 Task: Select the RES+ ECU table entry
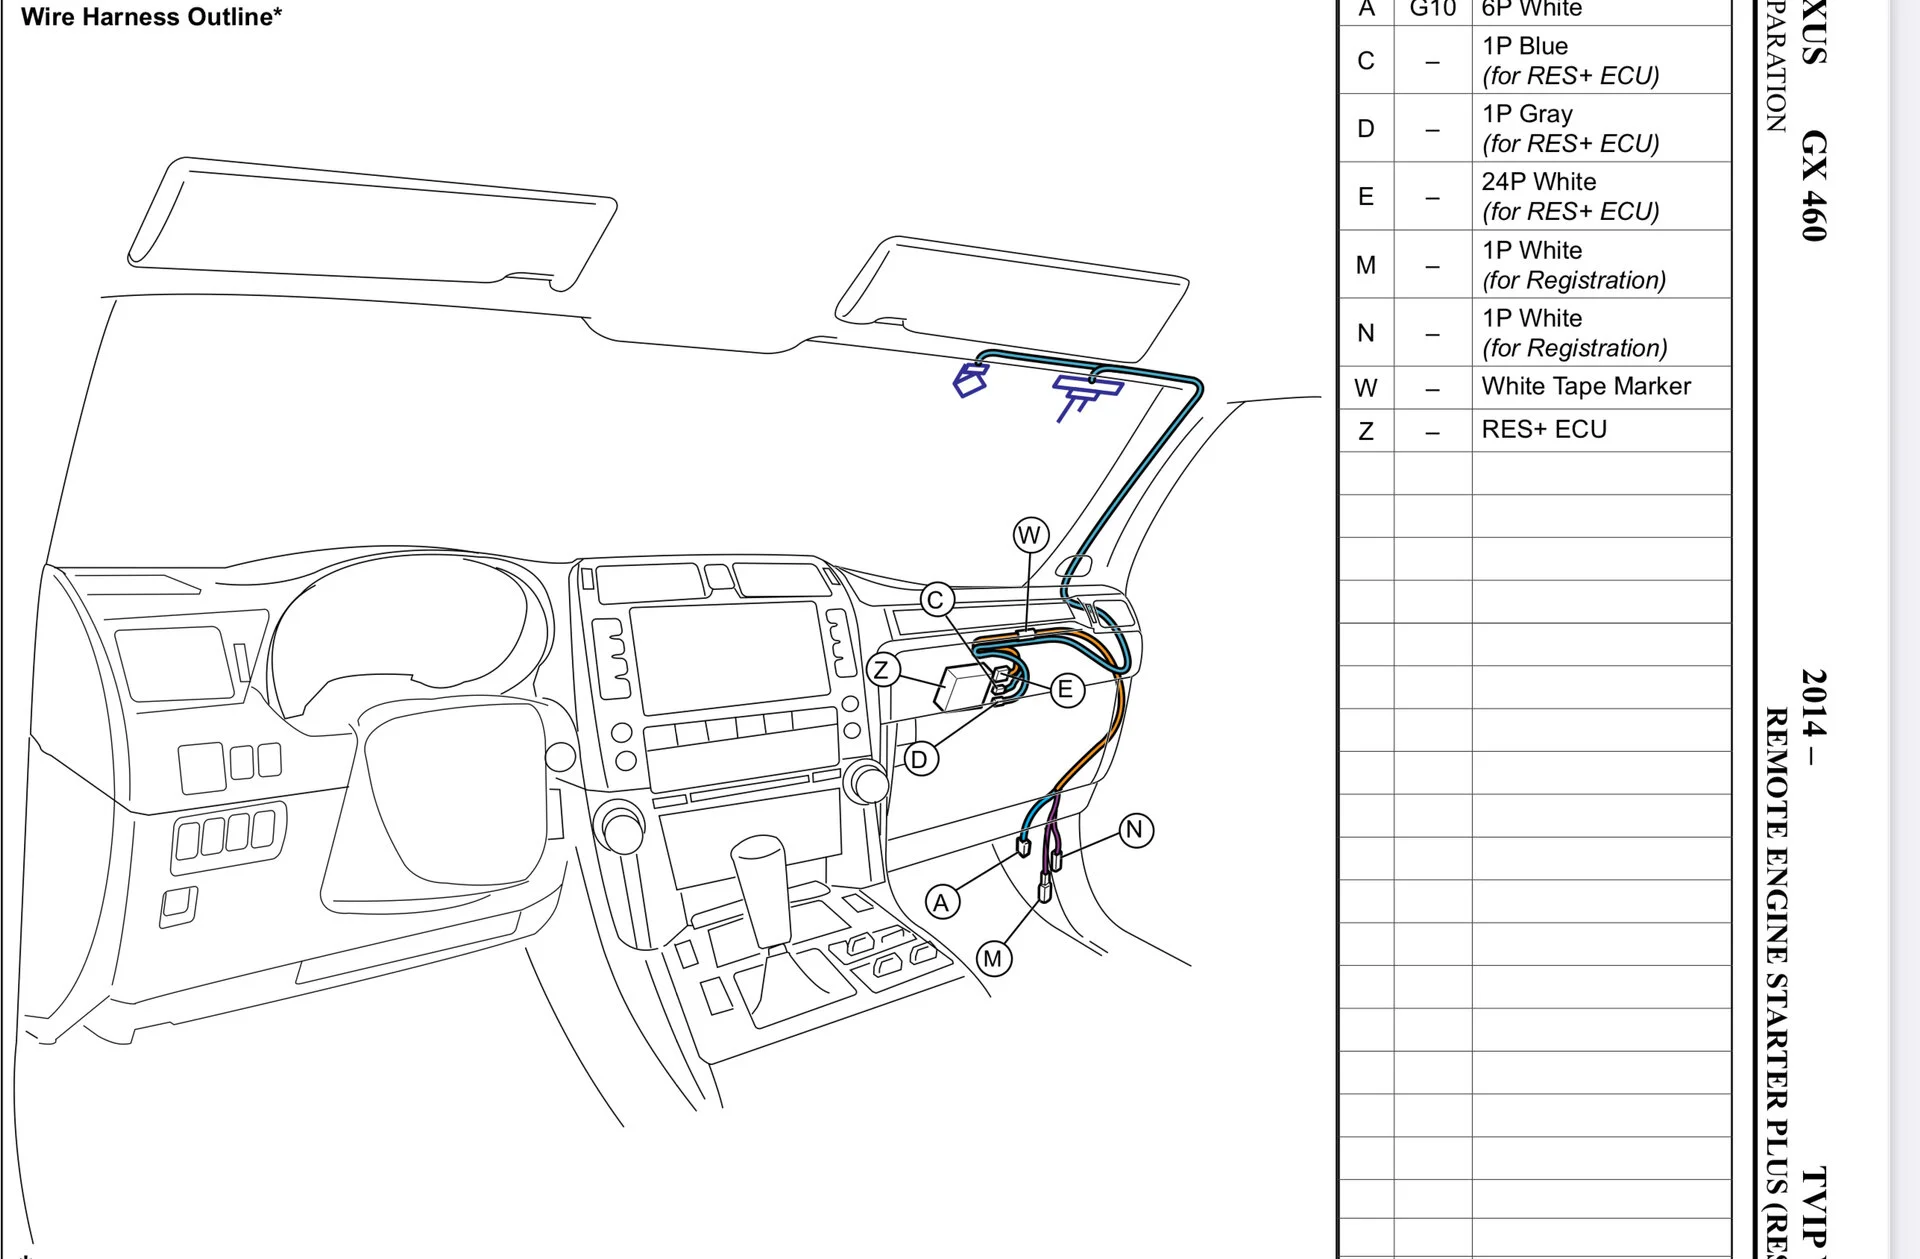click(x=1543, y=430)
